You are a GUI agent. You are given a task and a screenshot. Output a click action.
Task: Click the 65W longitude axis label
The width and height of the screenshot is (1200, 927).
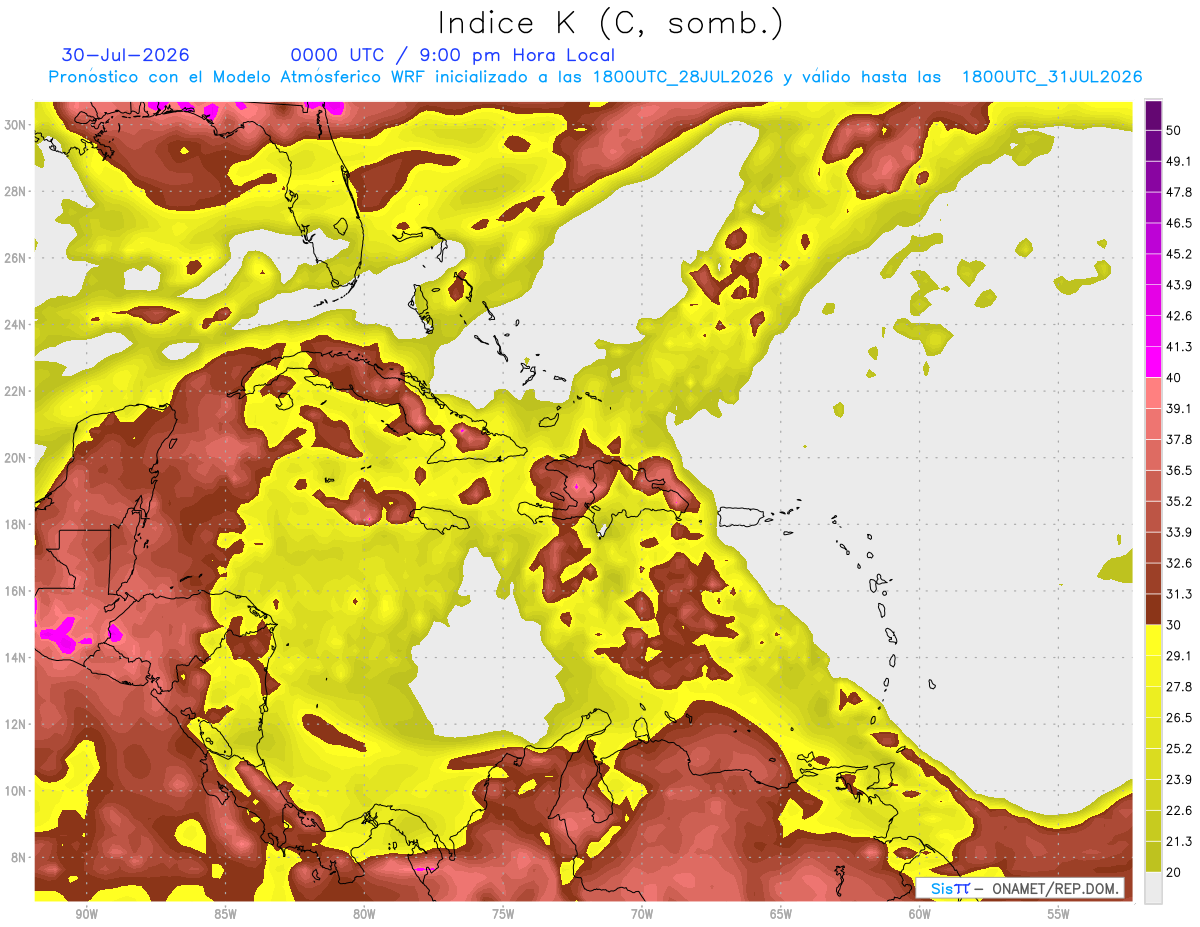click(x=781, y=914)
